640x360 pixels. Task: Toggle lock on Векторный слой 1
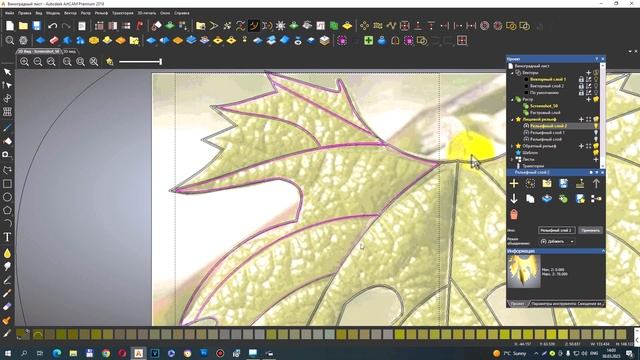581,79
